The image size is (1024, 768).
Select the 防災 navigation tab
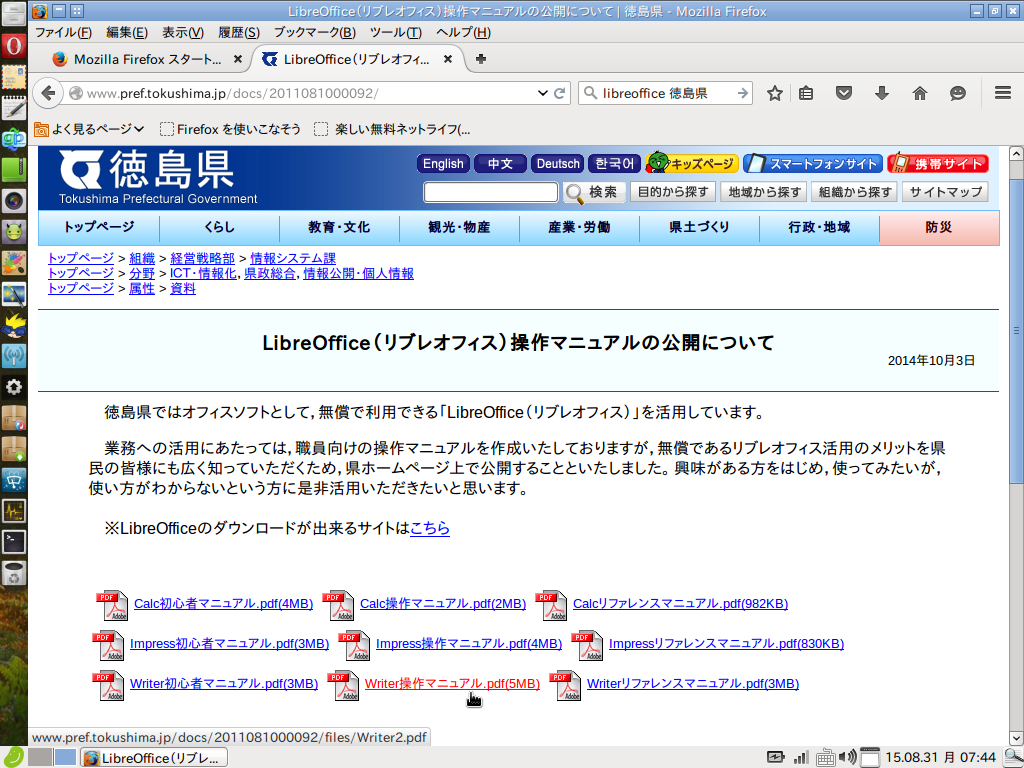[939, 227]
